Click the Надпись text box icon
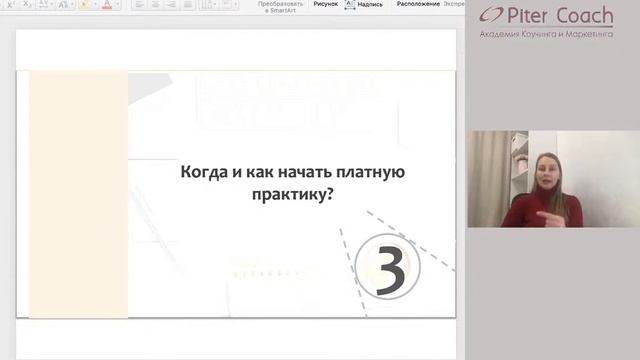 350,4
